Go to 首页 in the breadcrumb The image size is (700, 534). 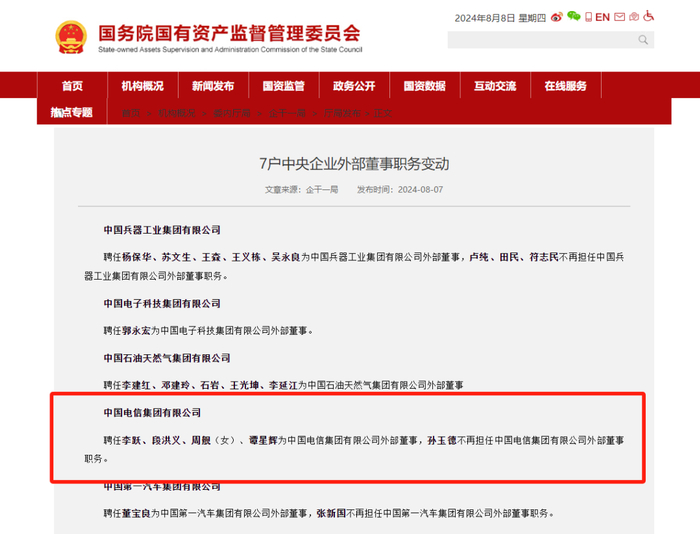point(131,113)
